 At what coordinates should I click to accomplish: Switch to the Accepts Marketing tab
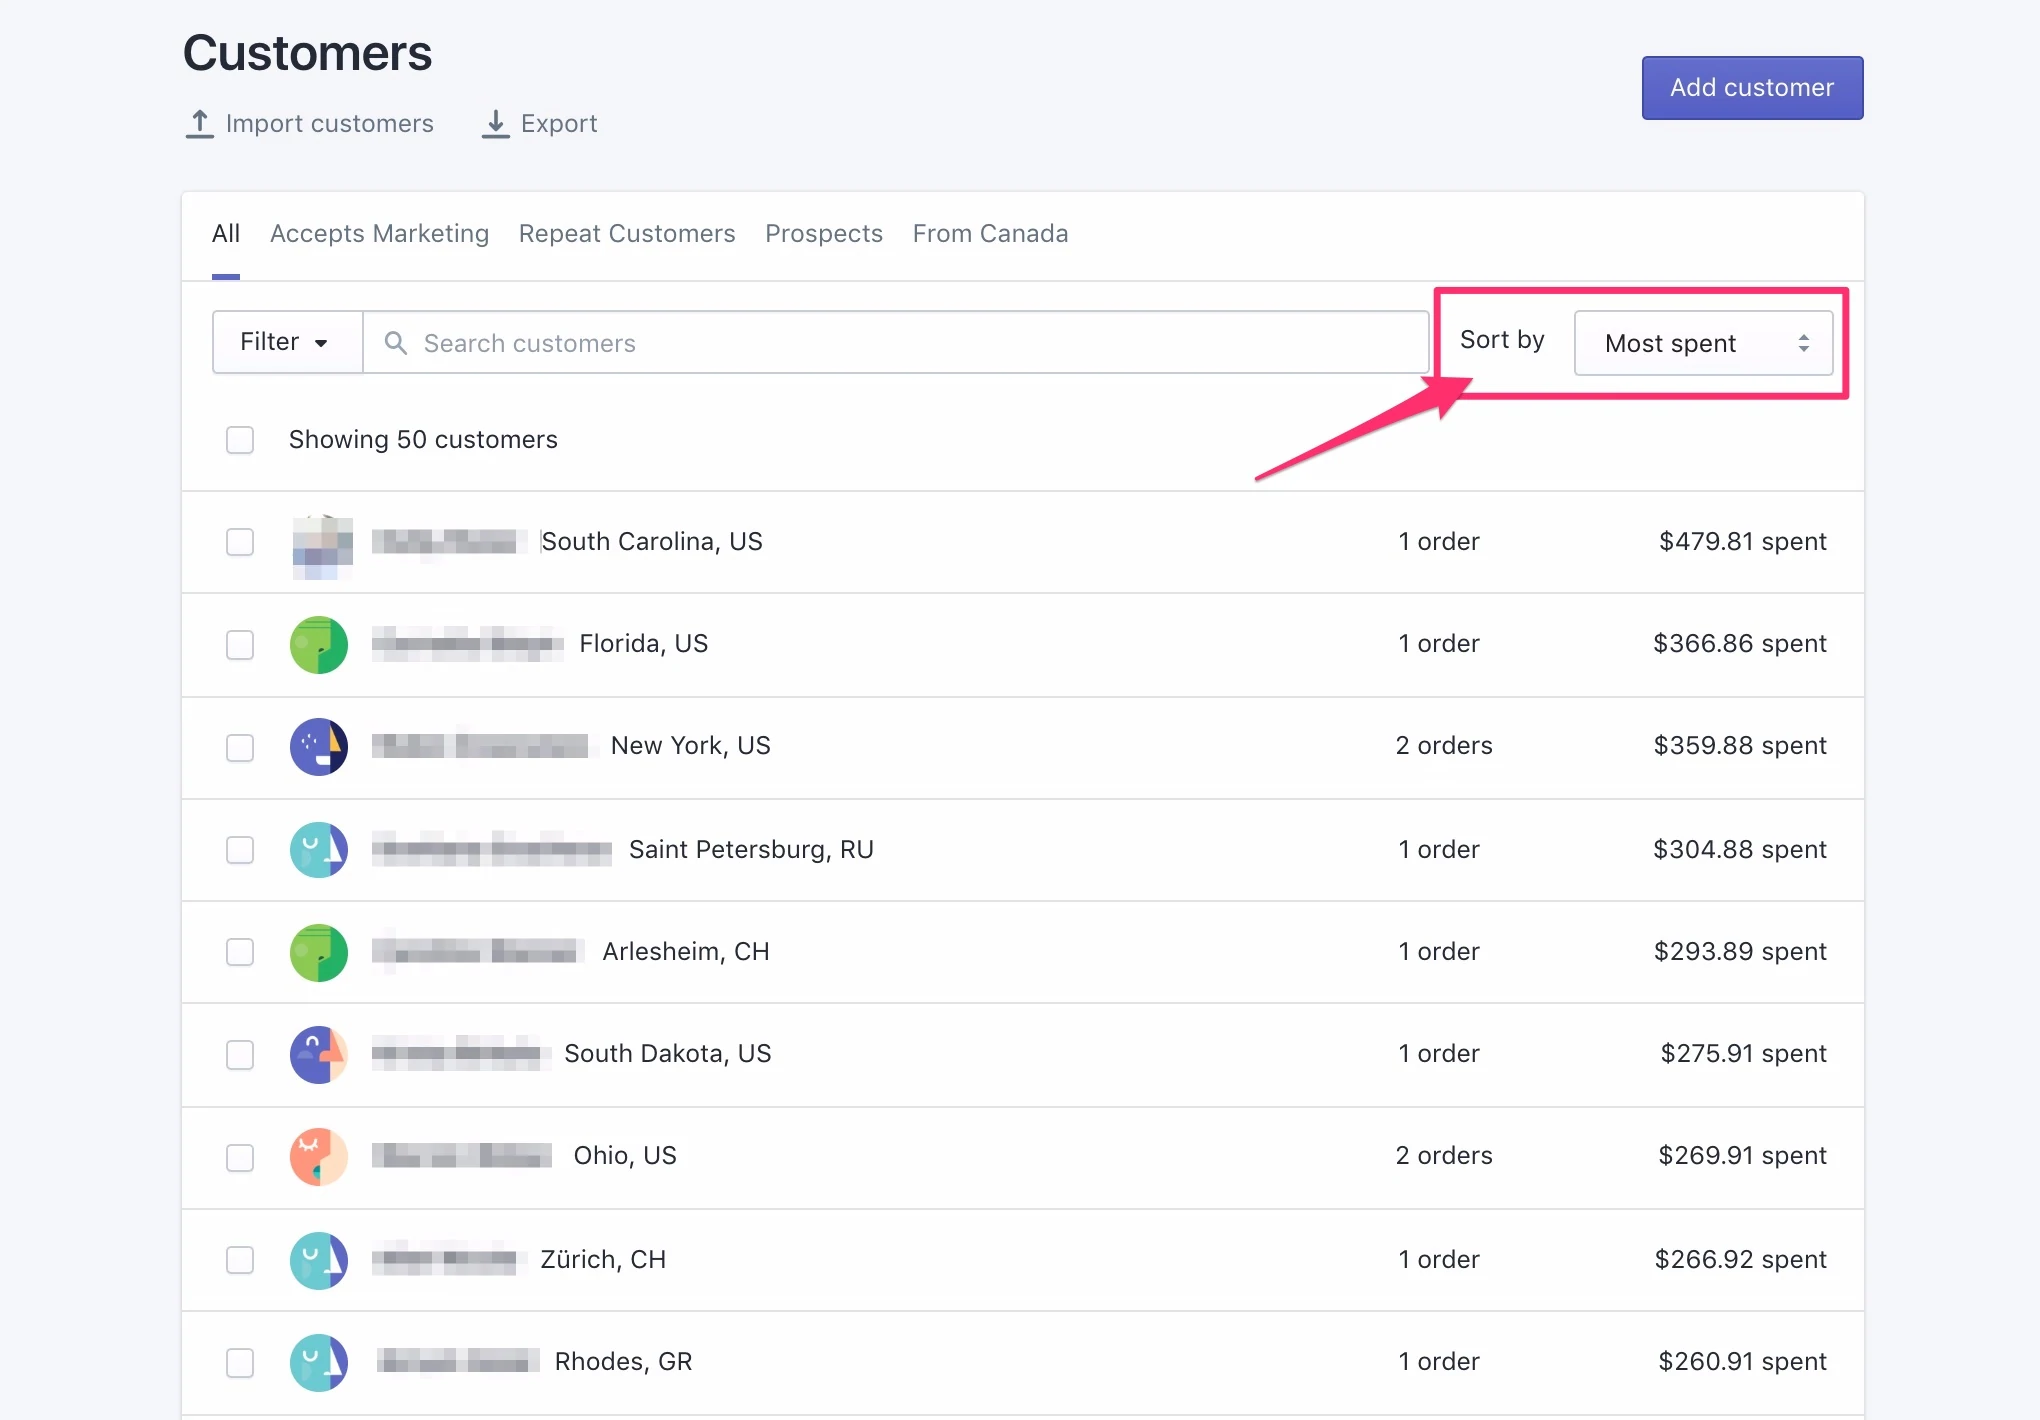(x=379, y=234)
